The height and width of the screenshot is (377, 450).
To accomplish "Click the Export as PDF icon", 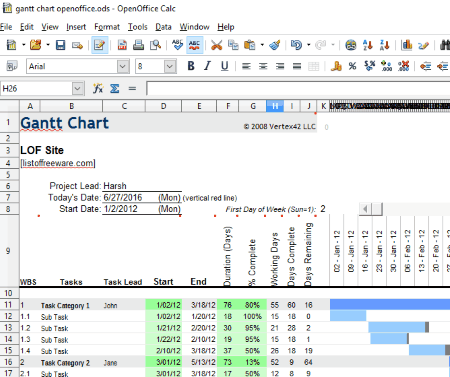I will click(x=122, y=45).
